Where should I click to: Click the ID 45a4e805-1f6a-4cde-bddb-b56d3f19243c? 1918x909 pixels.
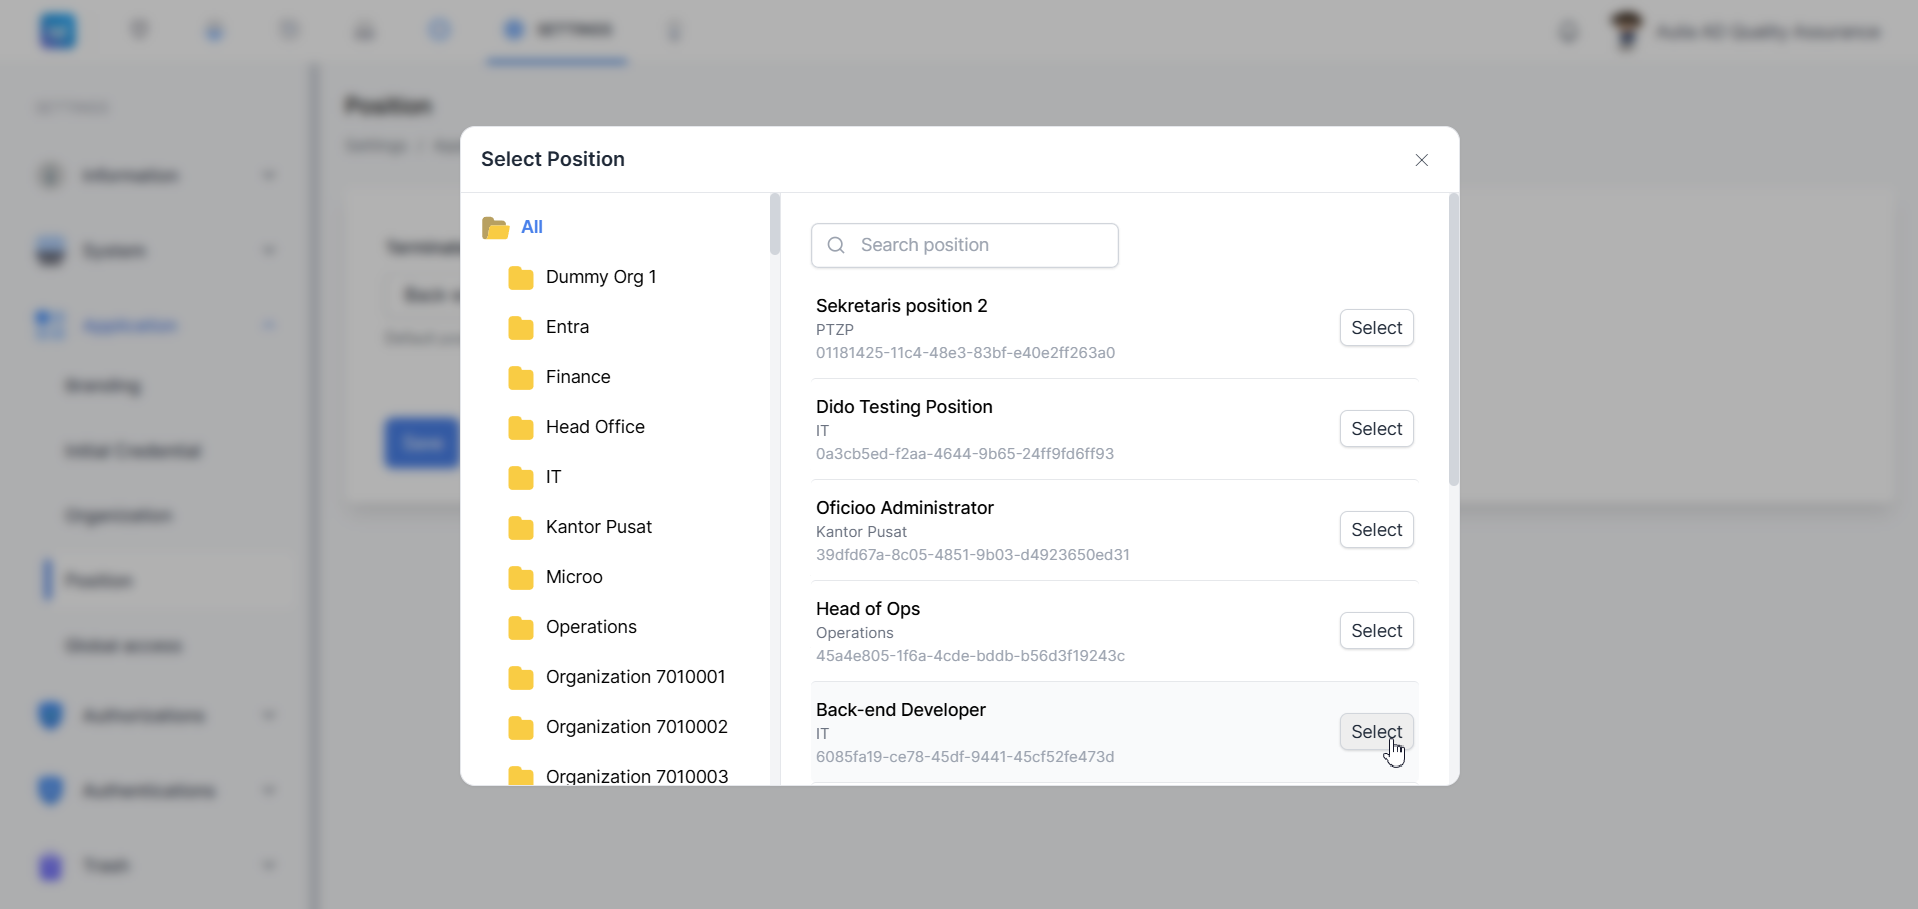(x=970, y=656)
